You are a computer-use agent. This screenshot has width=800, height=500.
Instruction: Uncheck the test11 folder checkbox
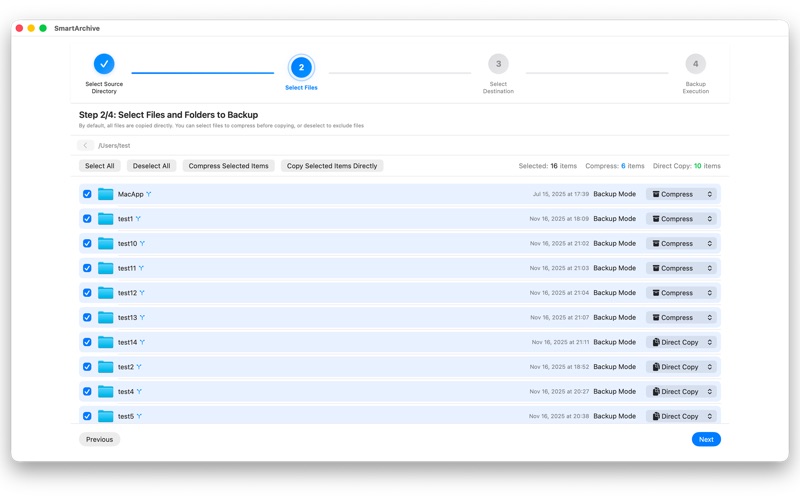(x=87, y=268)
